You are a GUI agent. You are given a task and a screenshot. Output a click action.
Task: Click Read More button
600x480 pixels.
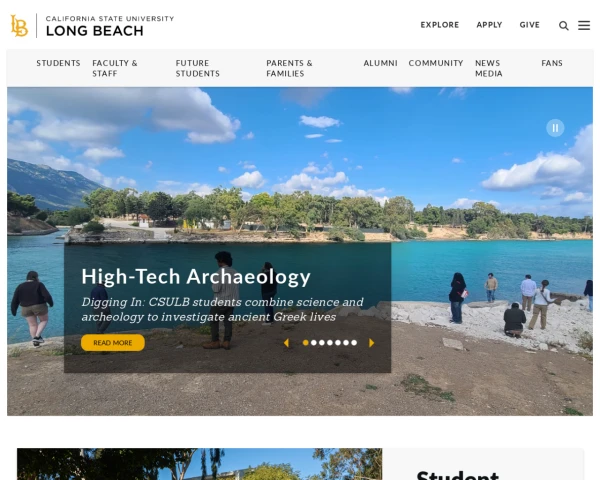click(x=113, y=343)
